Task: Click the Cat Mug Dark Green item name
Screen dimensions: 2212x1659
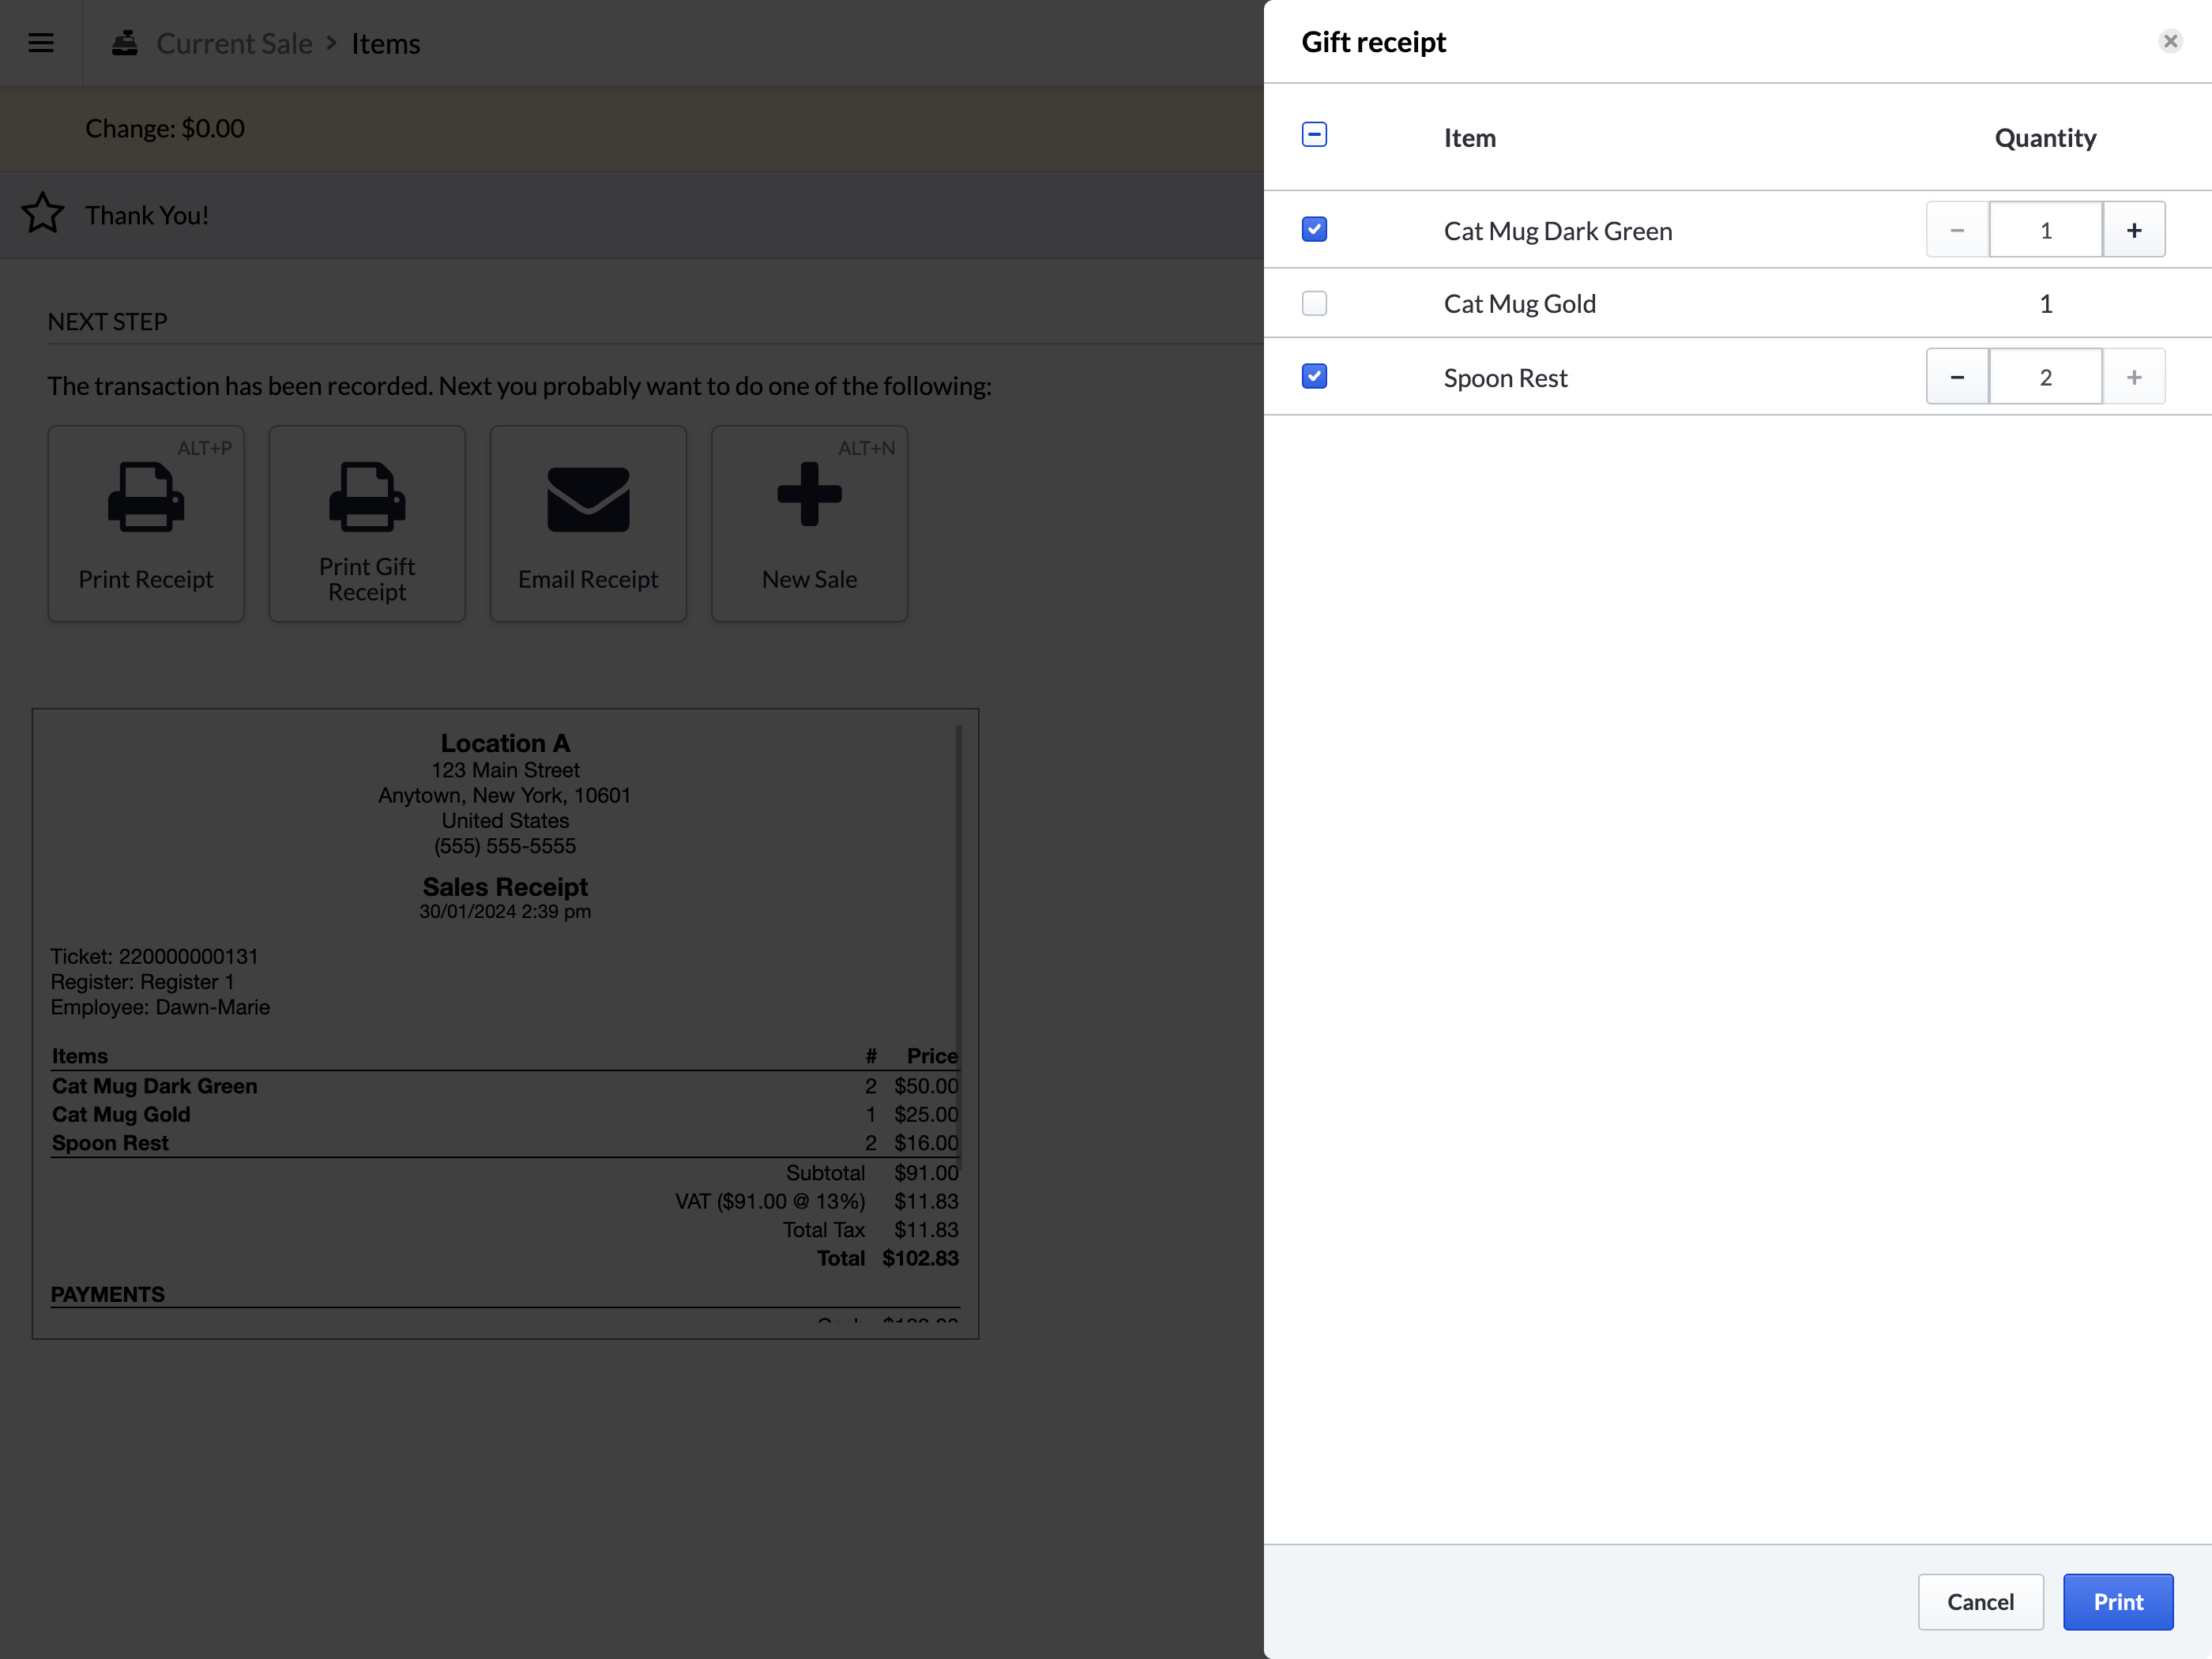Action: click(x=1557, y=230)
